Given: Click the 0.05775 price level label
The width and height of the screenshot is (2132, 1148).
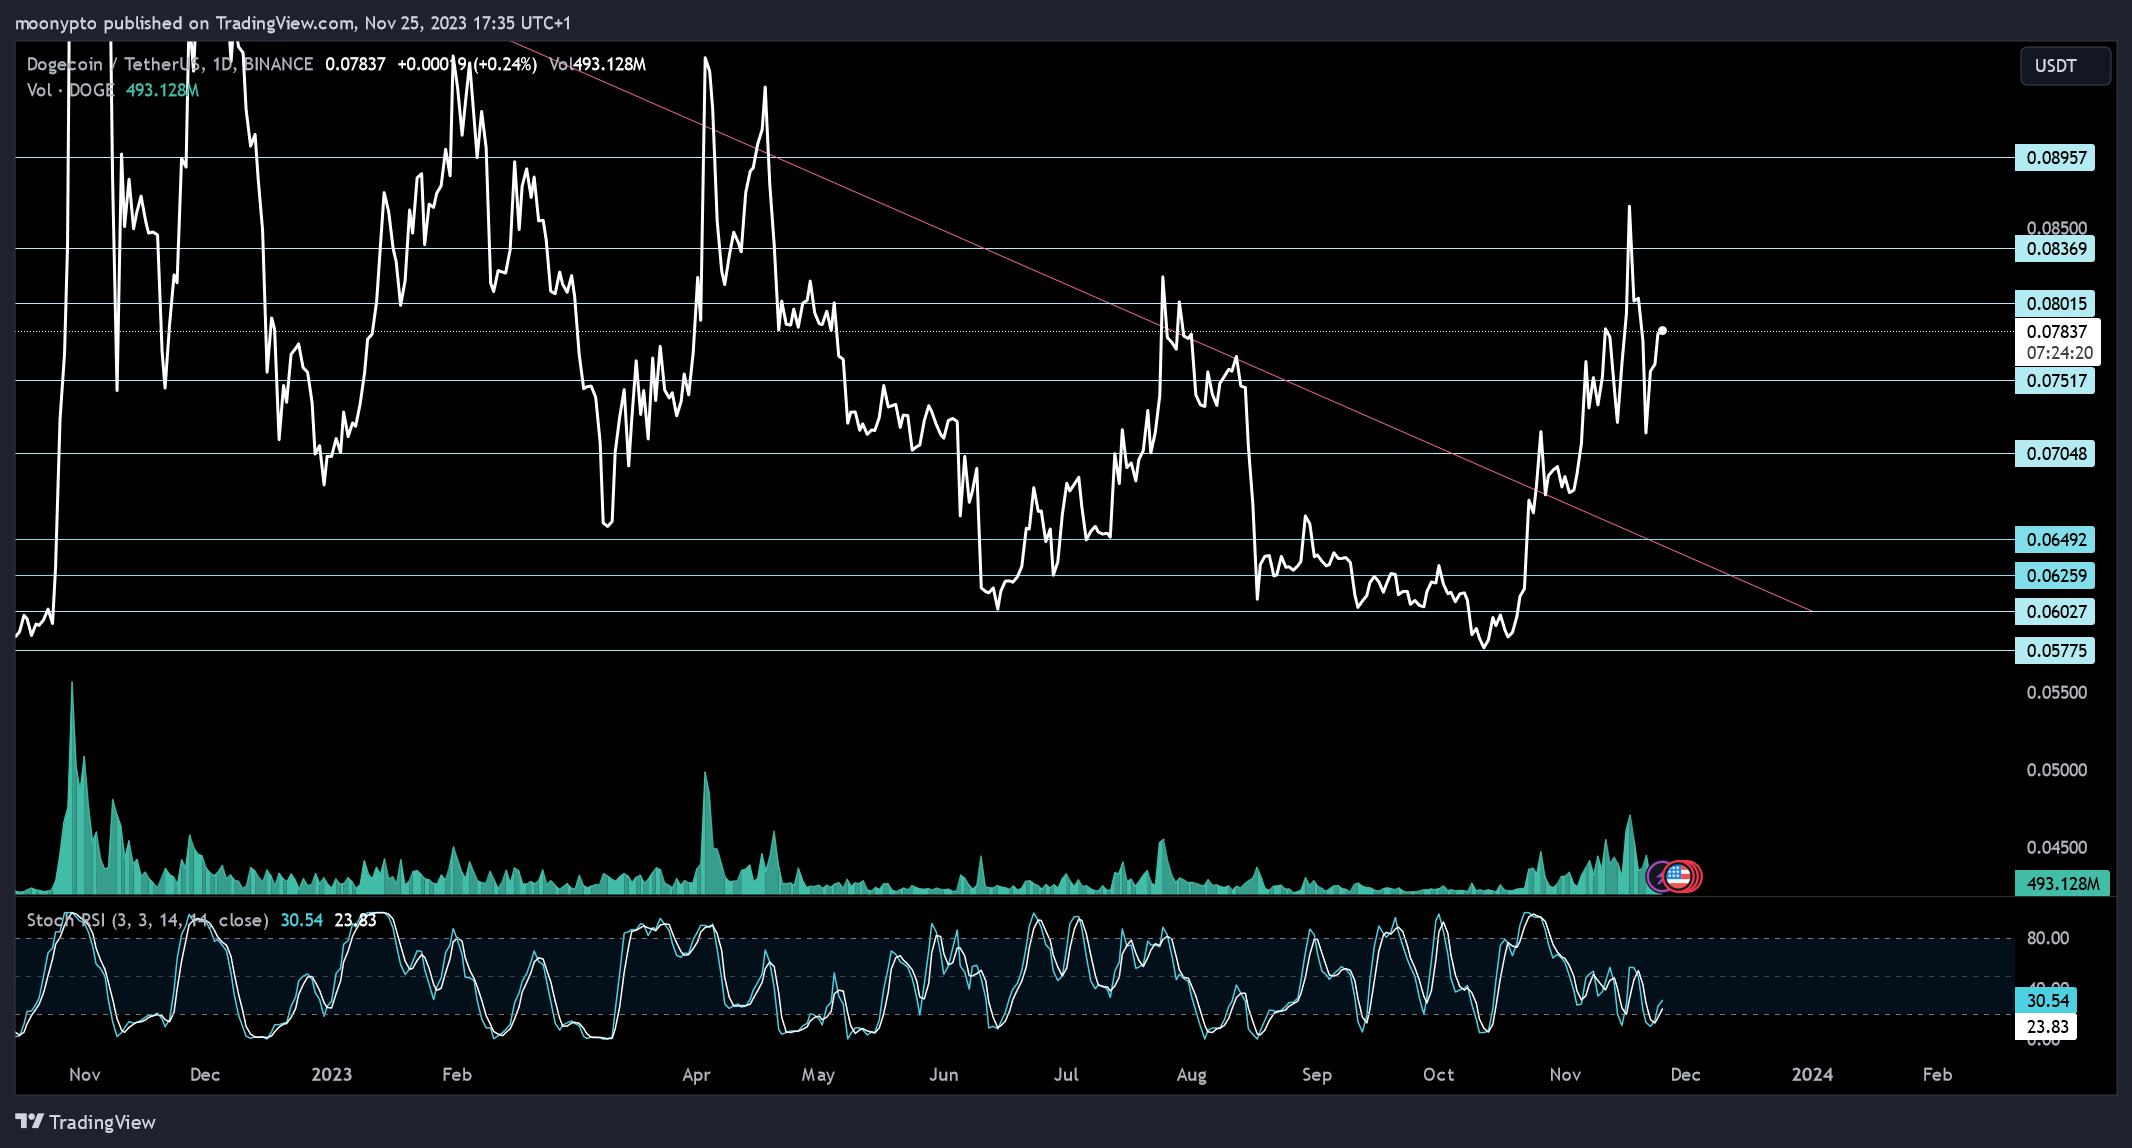Looking at the screenshot, I should (2054, 651).
